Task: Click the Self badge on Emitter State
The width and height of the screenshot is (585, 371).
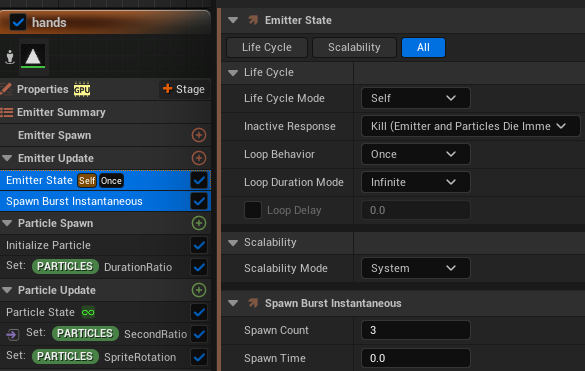Action: pyautogui.click(x=87, y=181)
